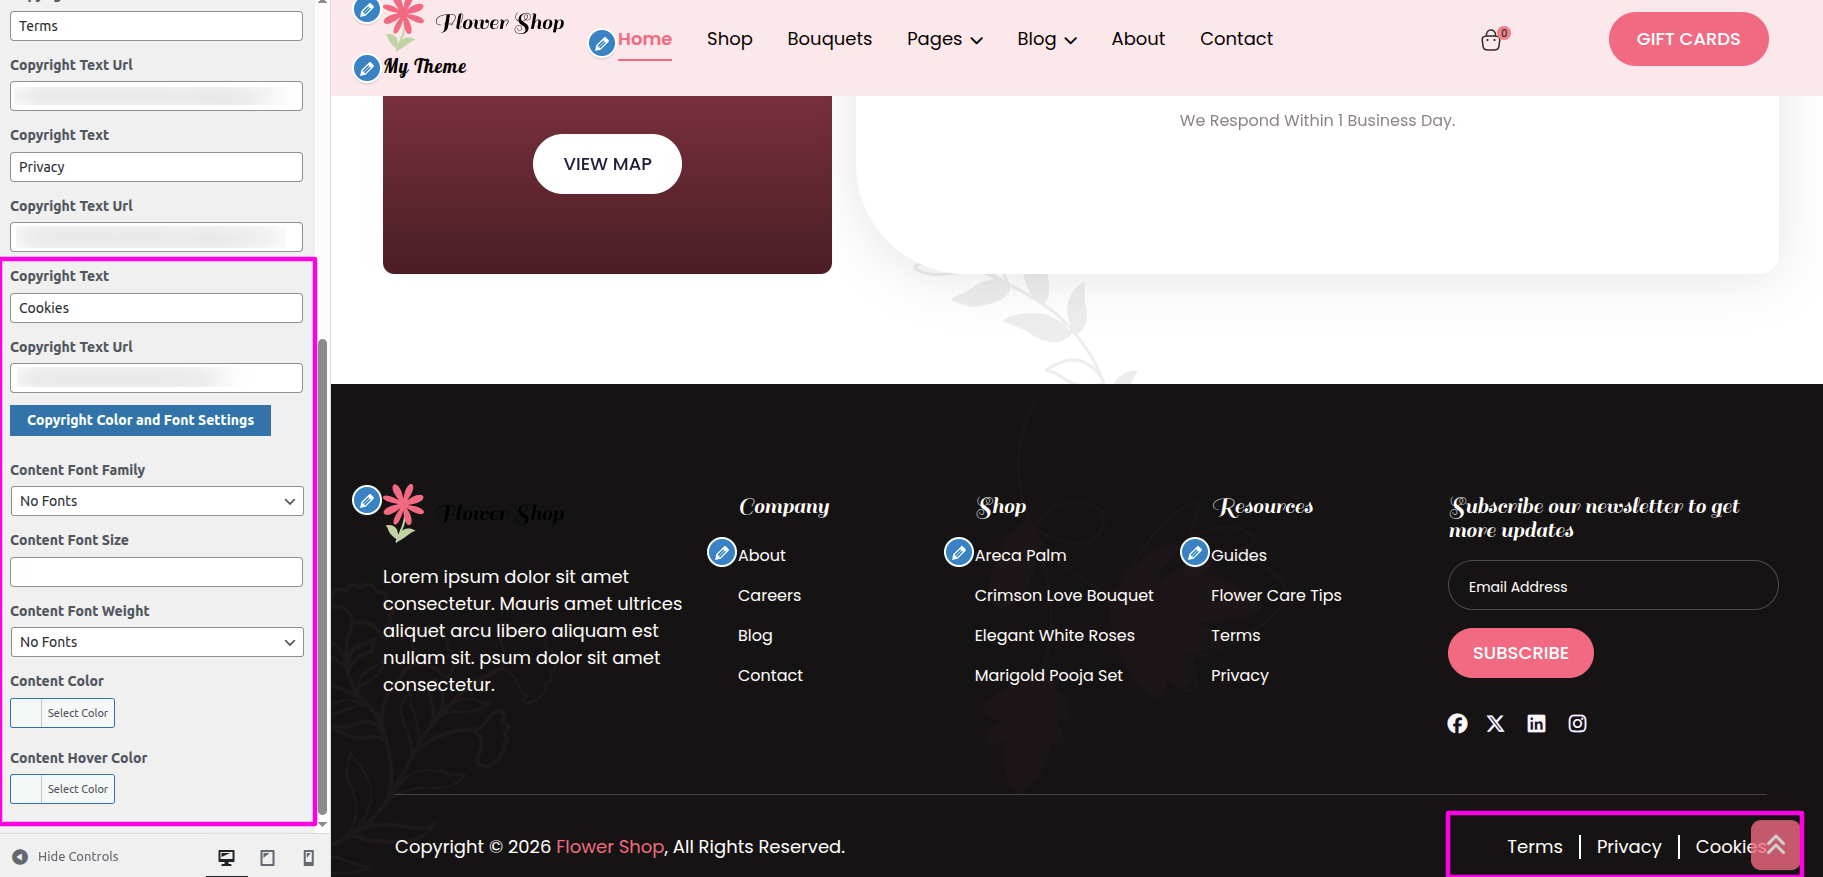Switch to desktop preview device icon
Image resolution: width=1823 pixels, height=877 pixels.
227,857
